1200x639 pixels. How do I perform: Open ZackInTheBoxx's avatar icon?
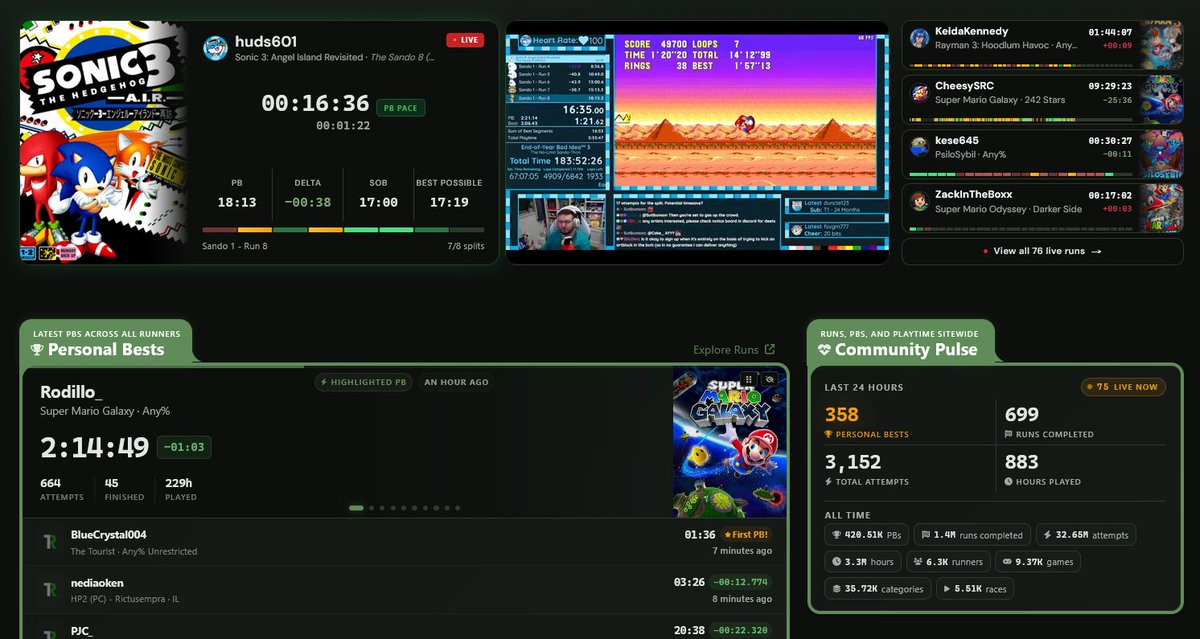click(x=920, y=201)
